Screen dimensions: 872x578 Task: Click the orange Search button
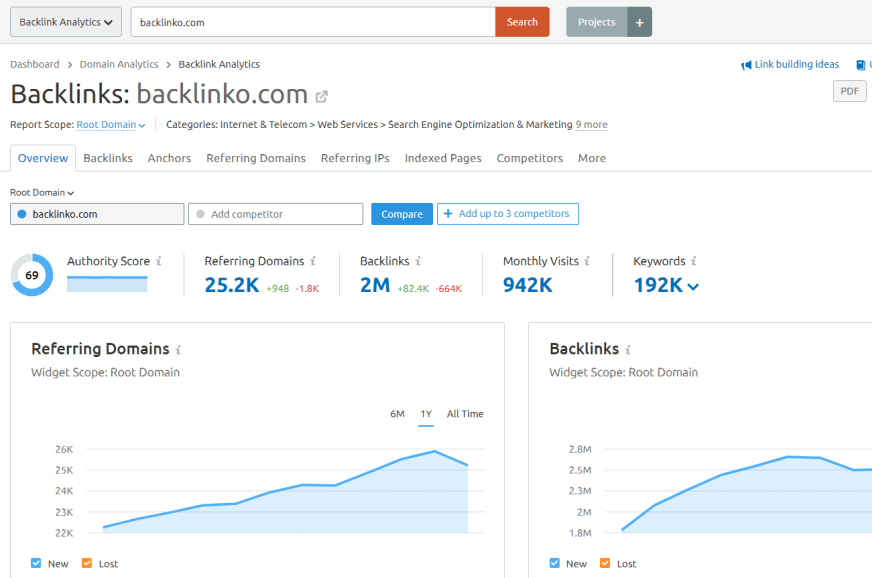pyautogui.click(x=522, y=22)
